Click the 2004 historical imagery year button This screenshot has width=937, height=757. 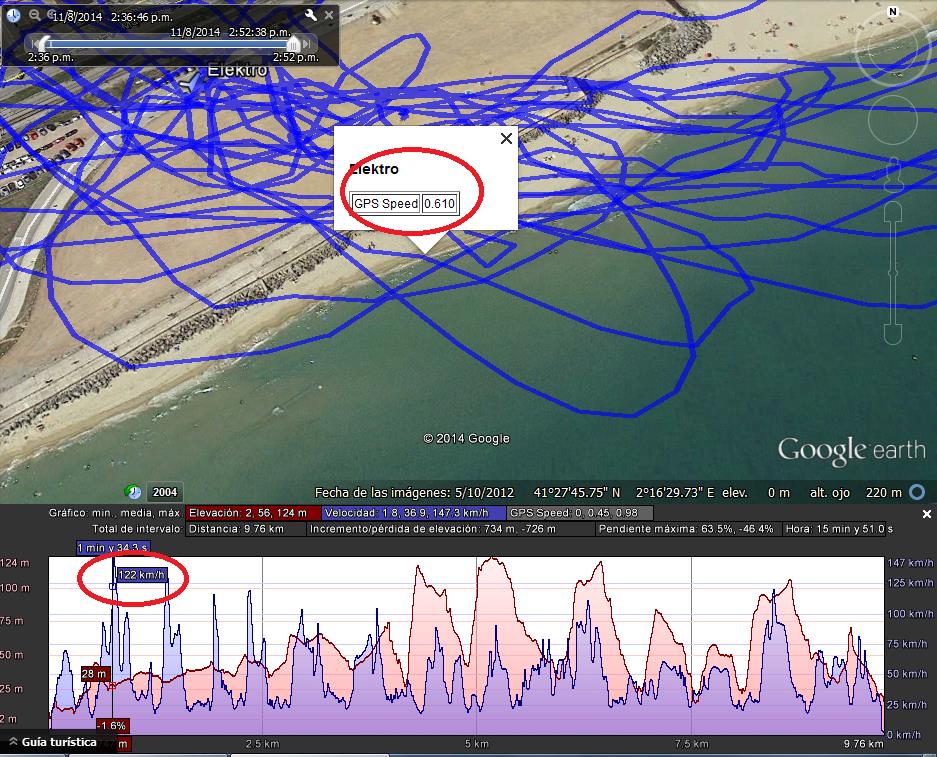164,492
